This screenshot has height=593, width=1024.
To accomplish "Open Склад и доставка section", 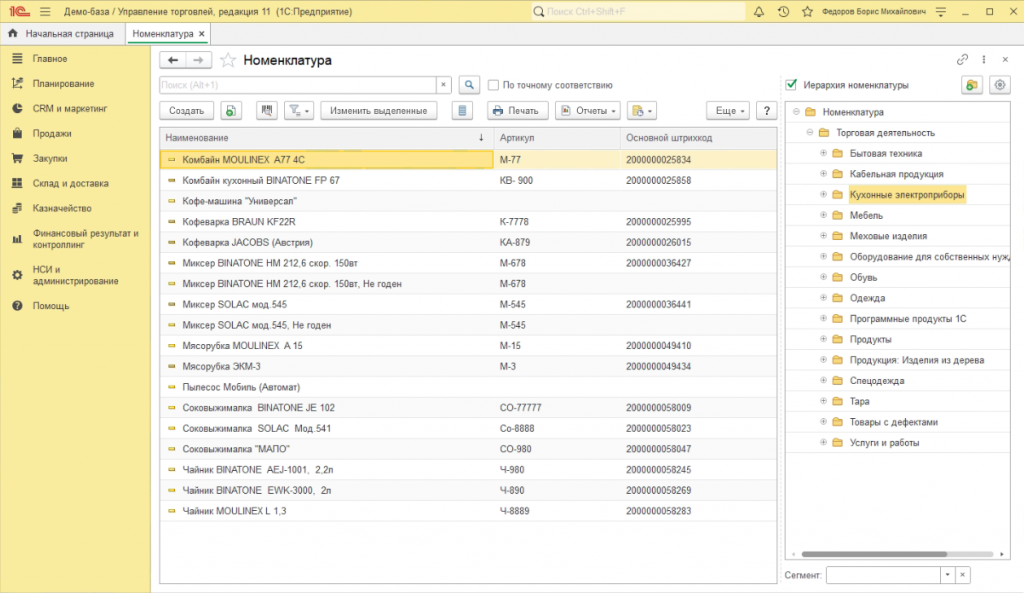I will (71, 183).
